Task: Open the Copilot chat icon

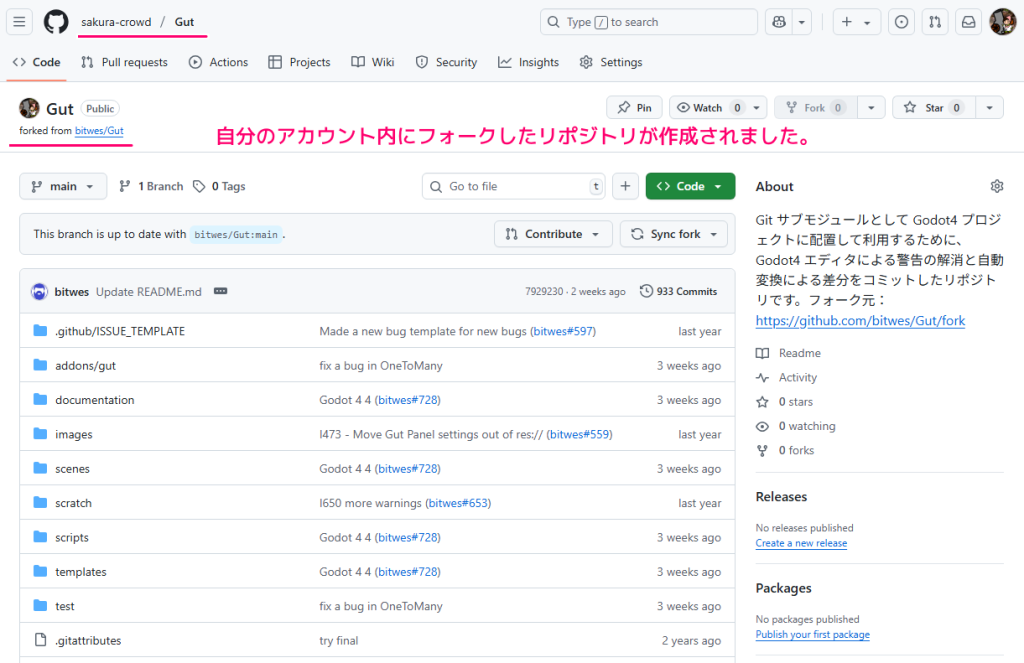Action: 779,22
